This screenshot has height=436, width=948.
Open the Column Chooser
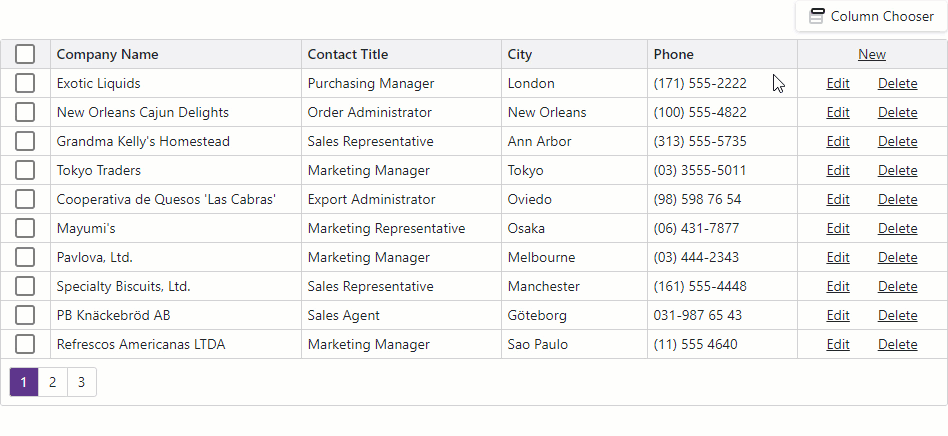(870, 16)
